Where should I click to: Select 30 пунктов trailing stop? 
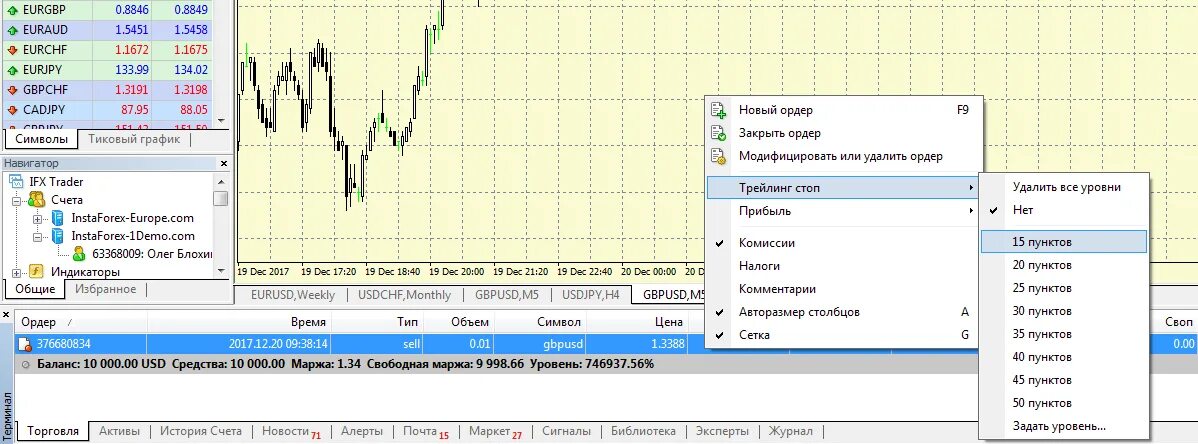[x=1064, y=311]
